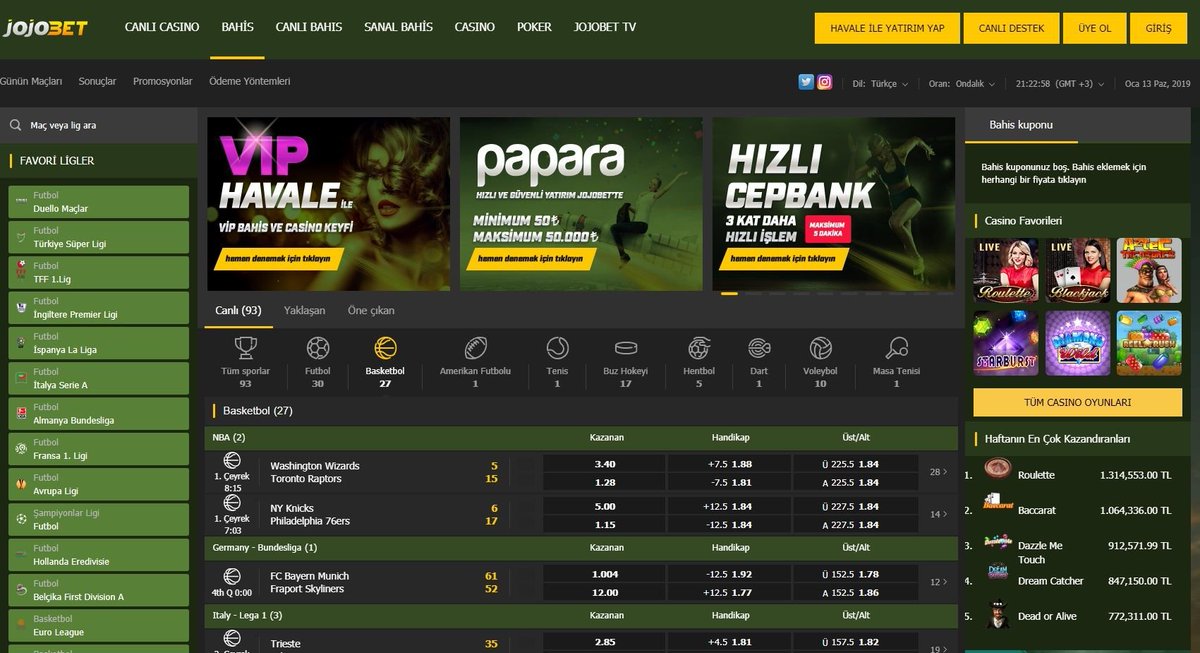Viewport: 1200px width, 653px height.
Task: Click the Jojobet logo
Action: 45,28
